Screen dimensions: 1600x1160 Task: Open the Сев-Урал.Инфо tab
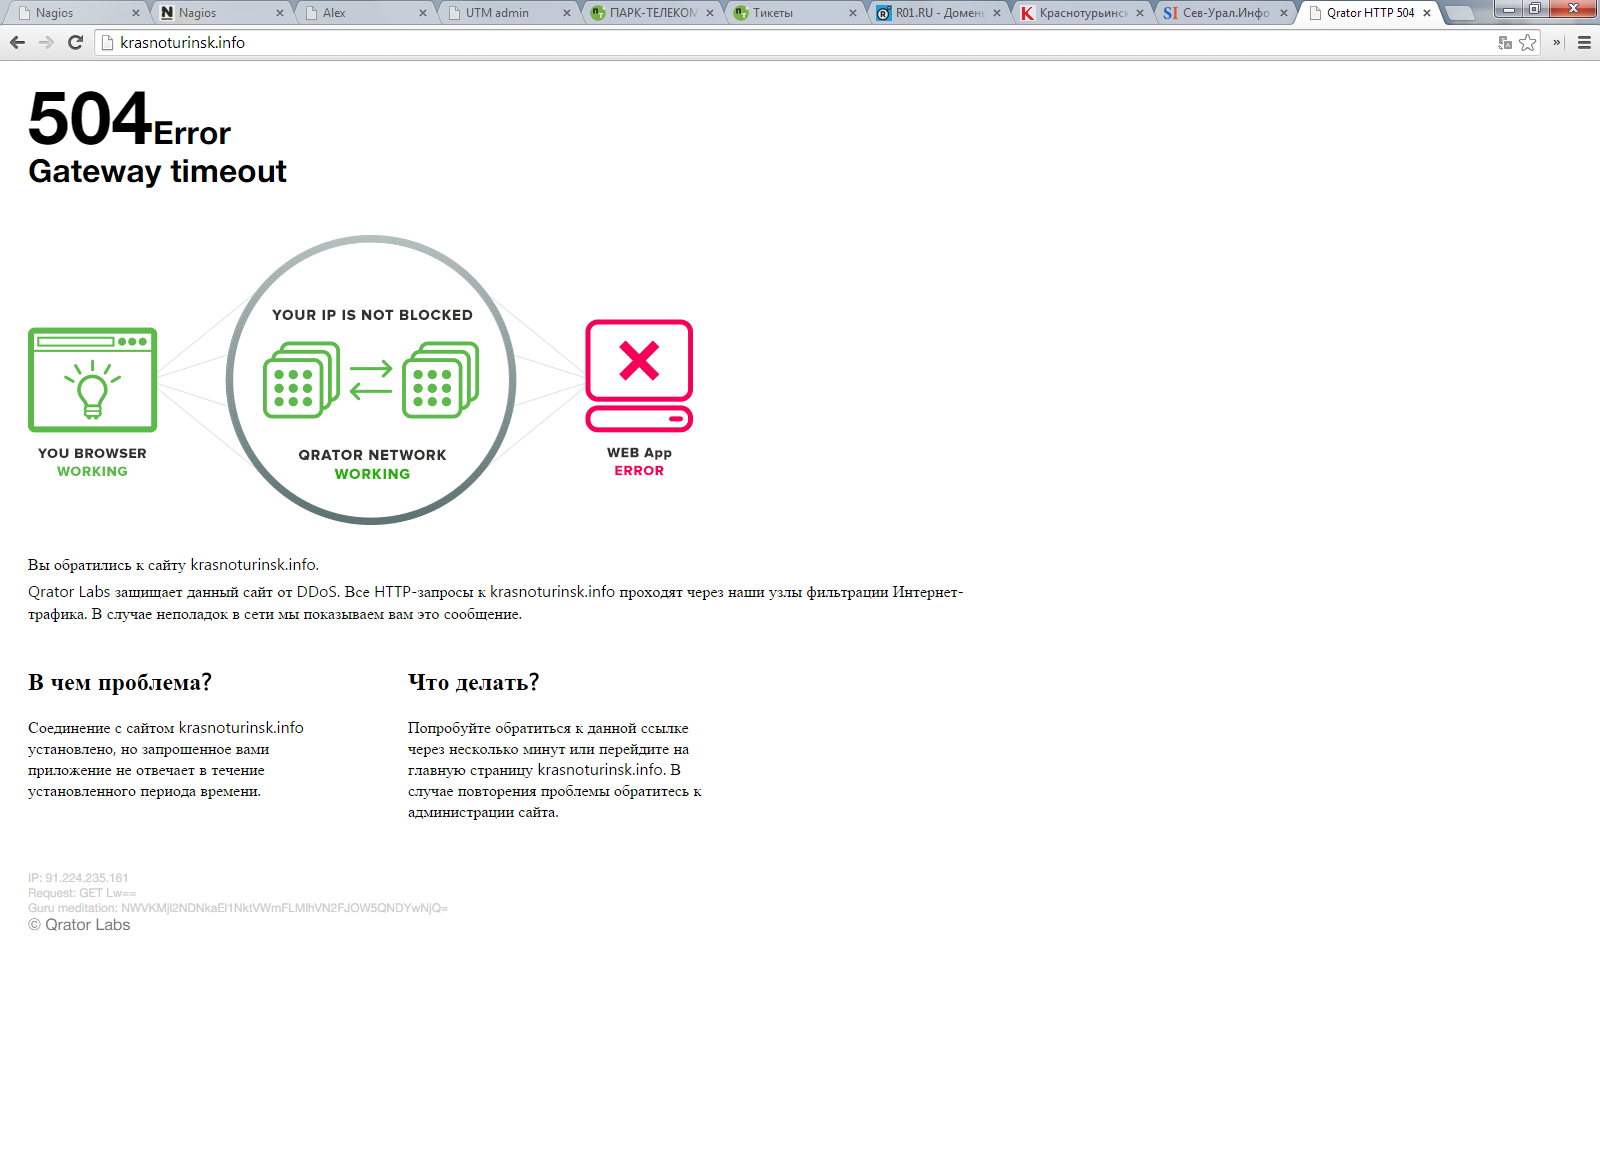pos(1224,13)
